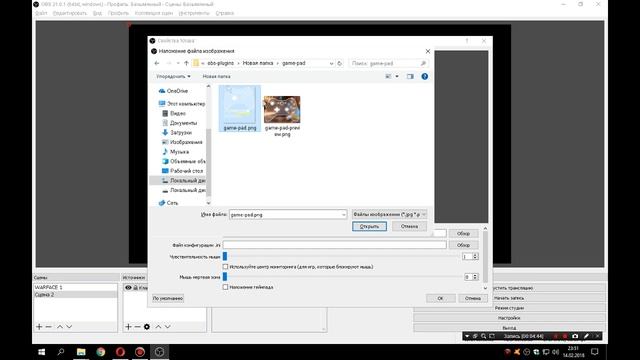
Task: Open Настройки in OBS controls
Action: [509, 318]
